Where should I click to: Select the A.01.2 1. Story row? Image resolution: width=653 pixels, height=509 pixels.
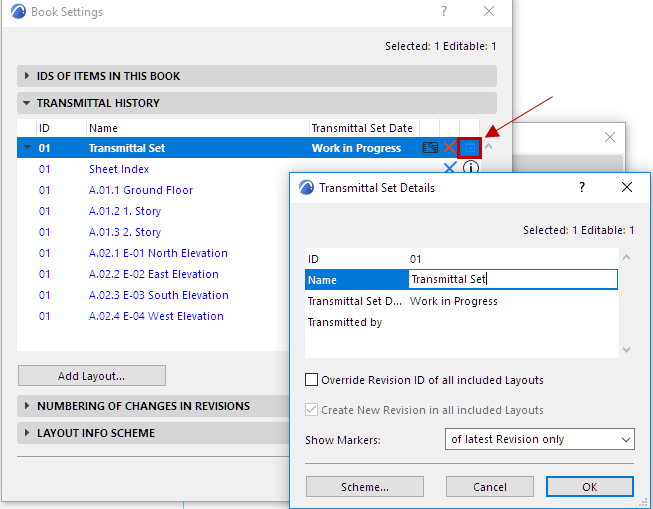pos(153,211)
